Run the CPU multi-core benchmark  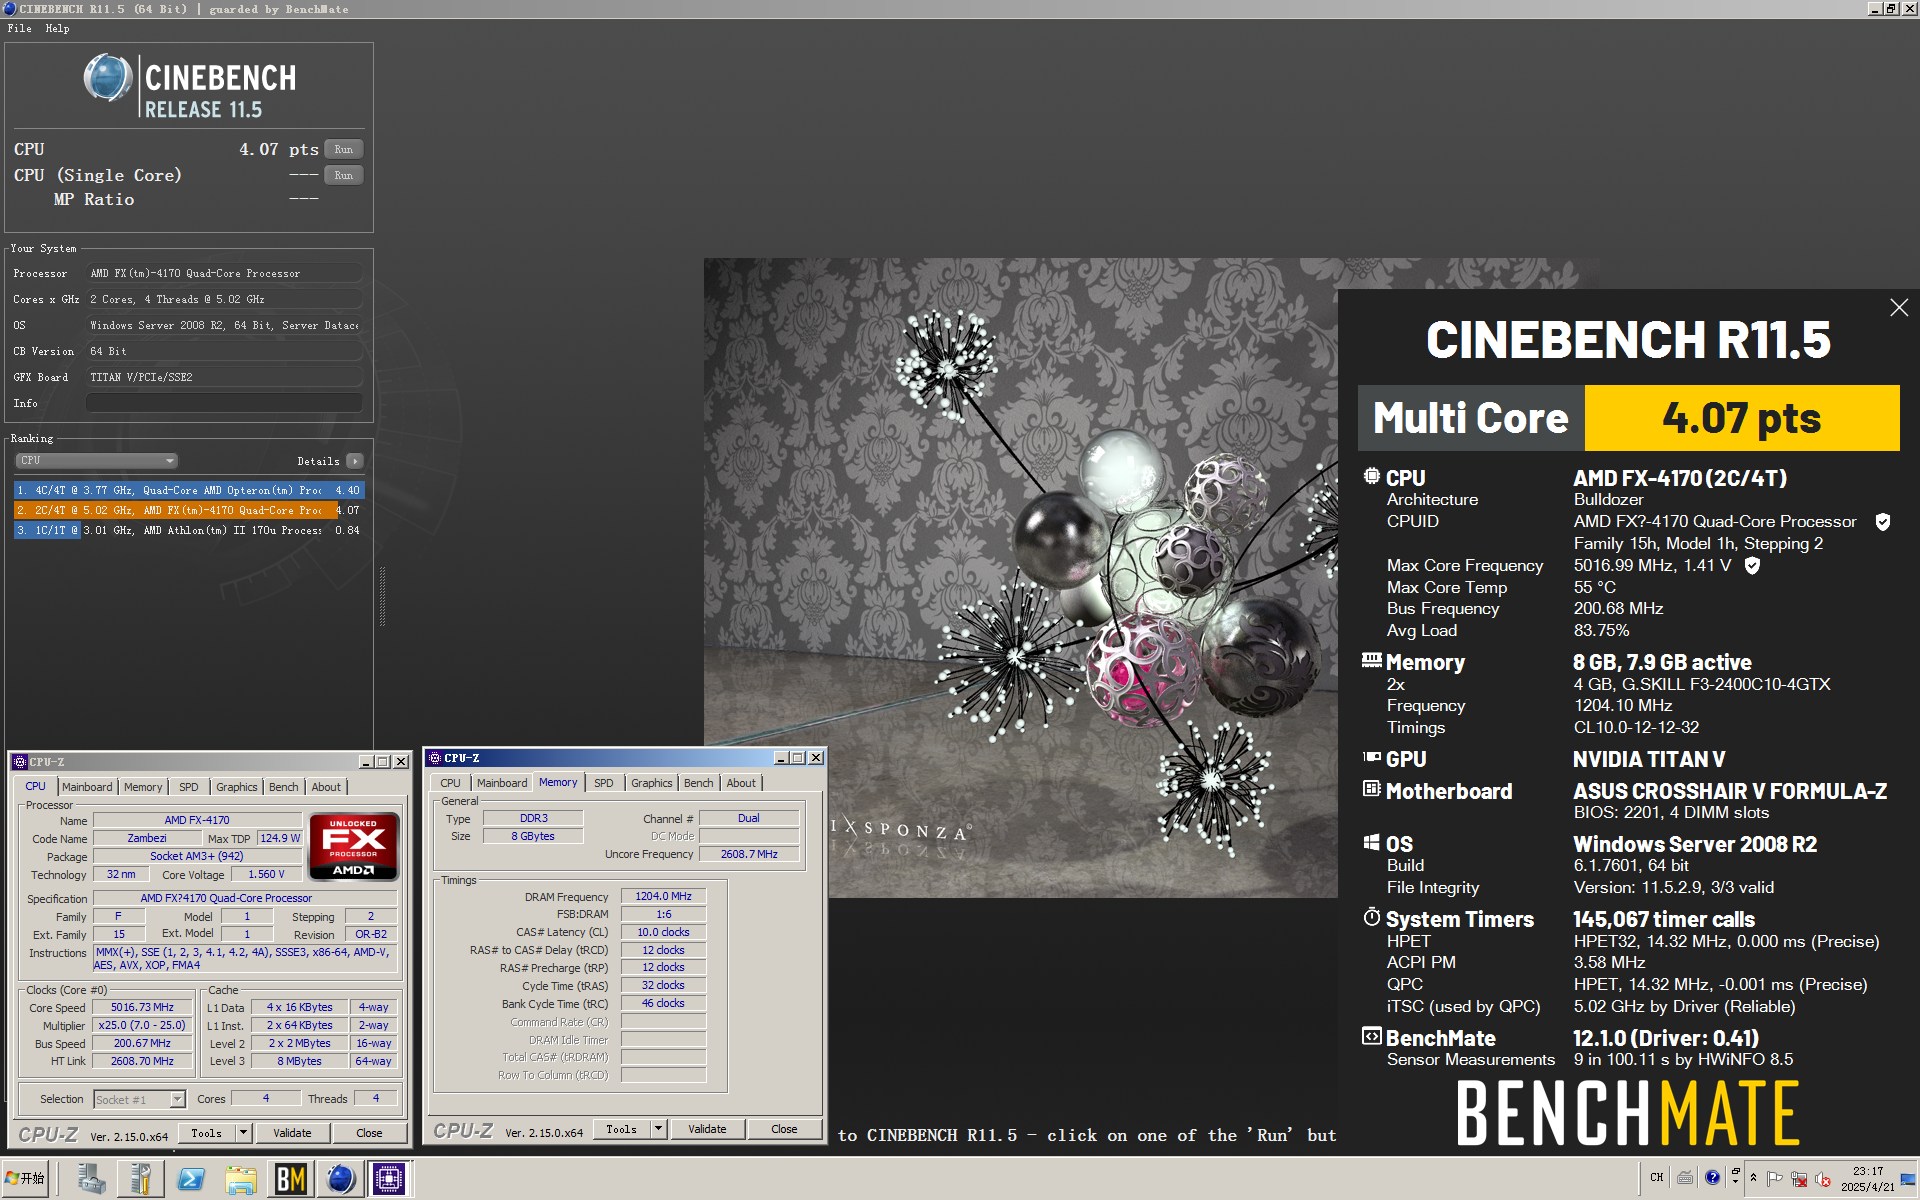pos(343,149)
